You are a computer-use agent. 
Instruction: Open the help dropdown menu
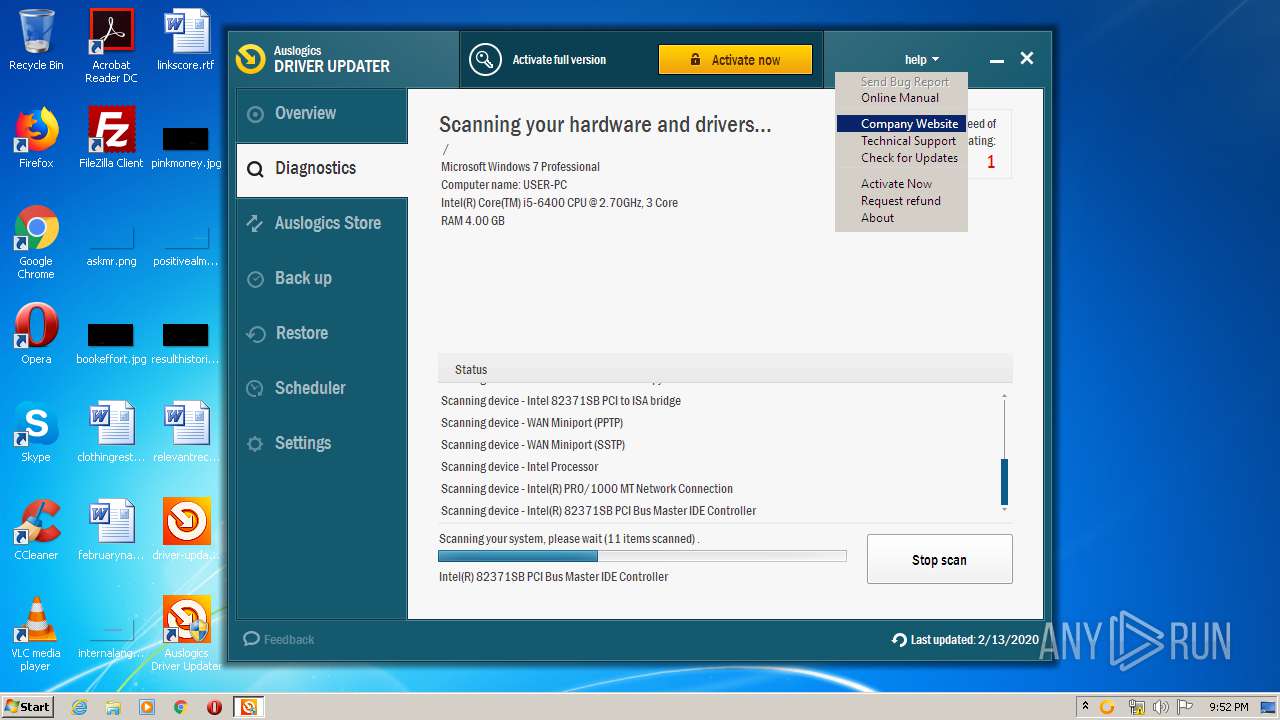point(921,60)
